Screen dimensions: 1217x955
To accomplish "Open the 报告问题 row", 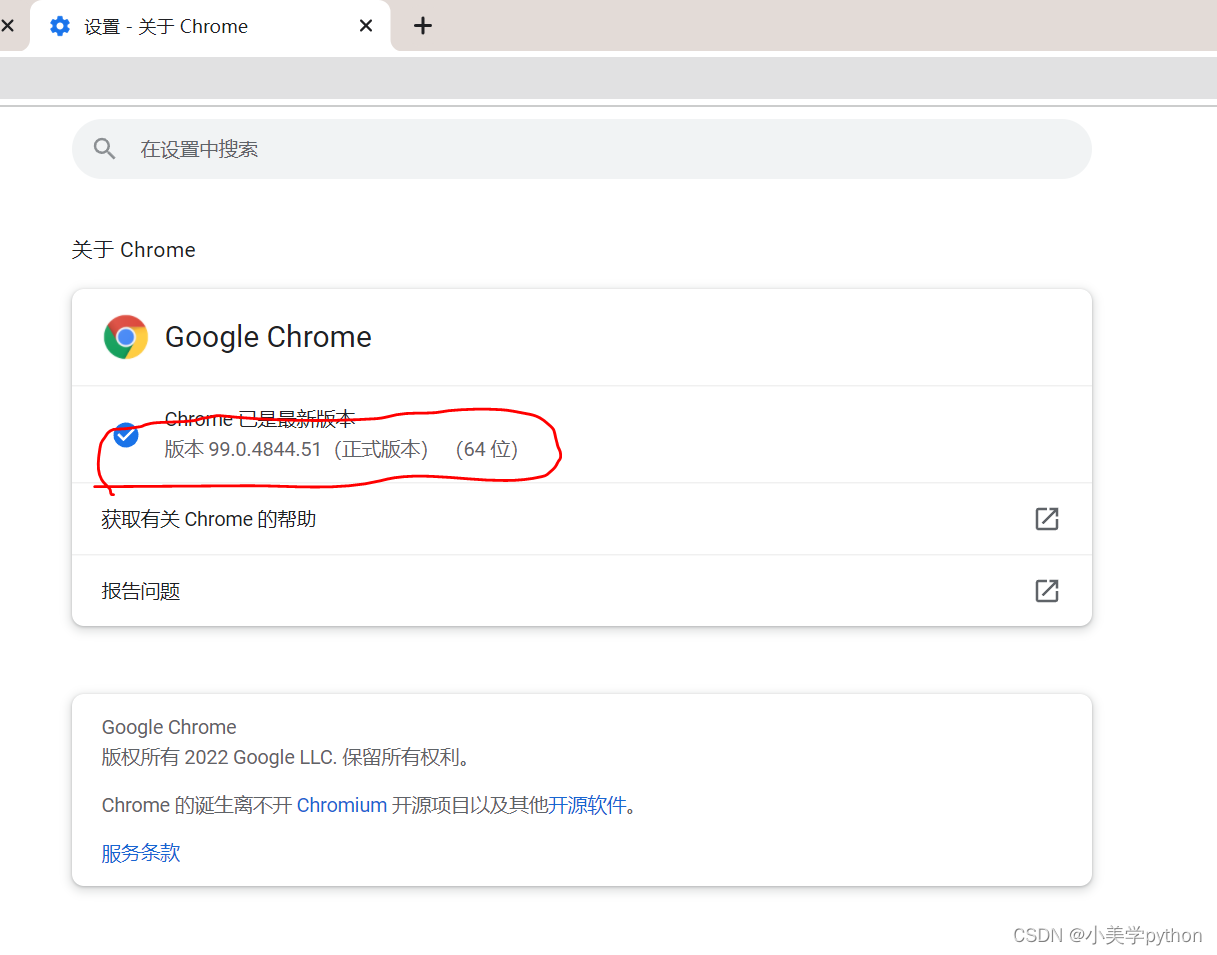I will tap(582, 591).
